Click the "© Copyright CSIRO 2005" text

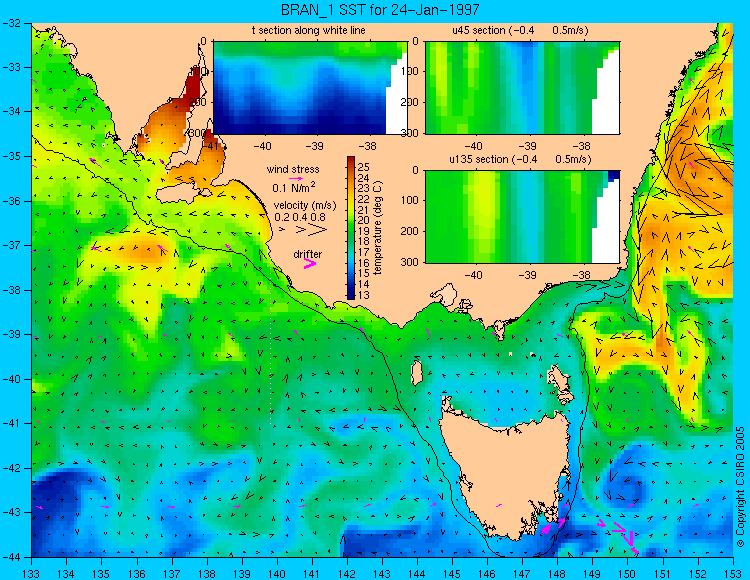(741, 487)
